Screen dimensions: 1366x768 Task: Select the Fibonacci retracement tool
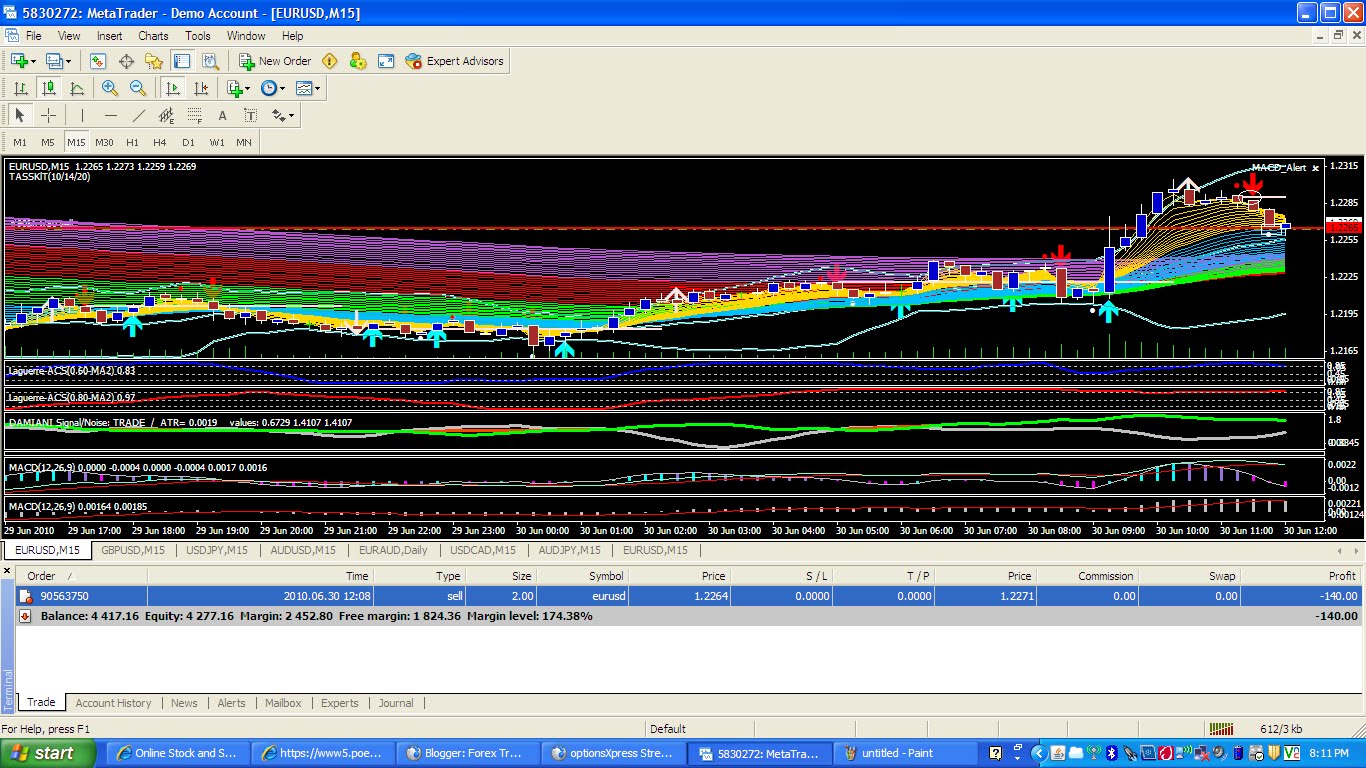pyautogui.click(x=195, y=115)
